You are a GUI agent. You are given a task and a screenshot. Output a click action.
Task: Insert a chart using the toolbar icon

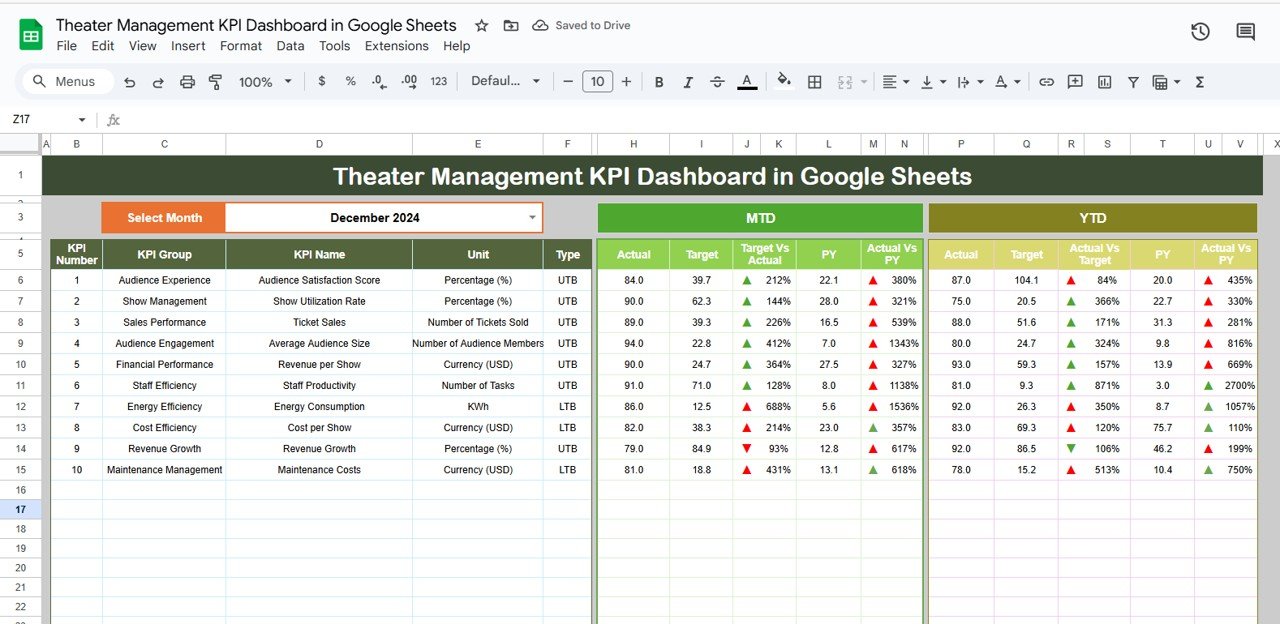pyautogui.click(x=1104, y=82)
